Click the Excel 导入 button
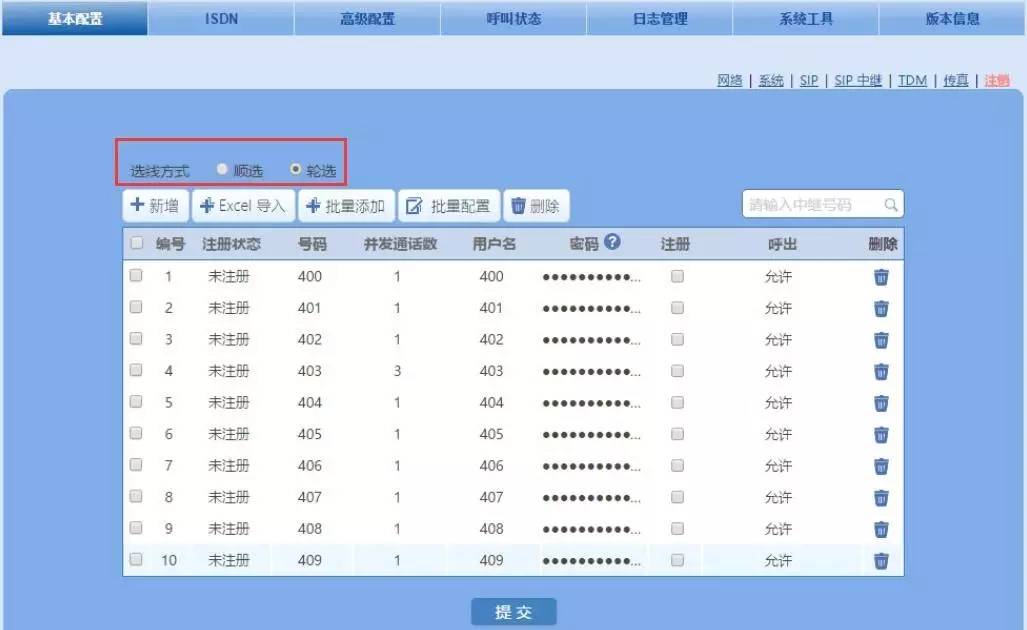 point(244,206)
